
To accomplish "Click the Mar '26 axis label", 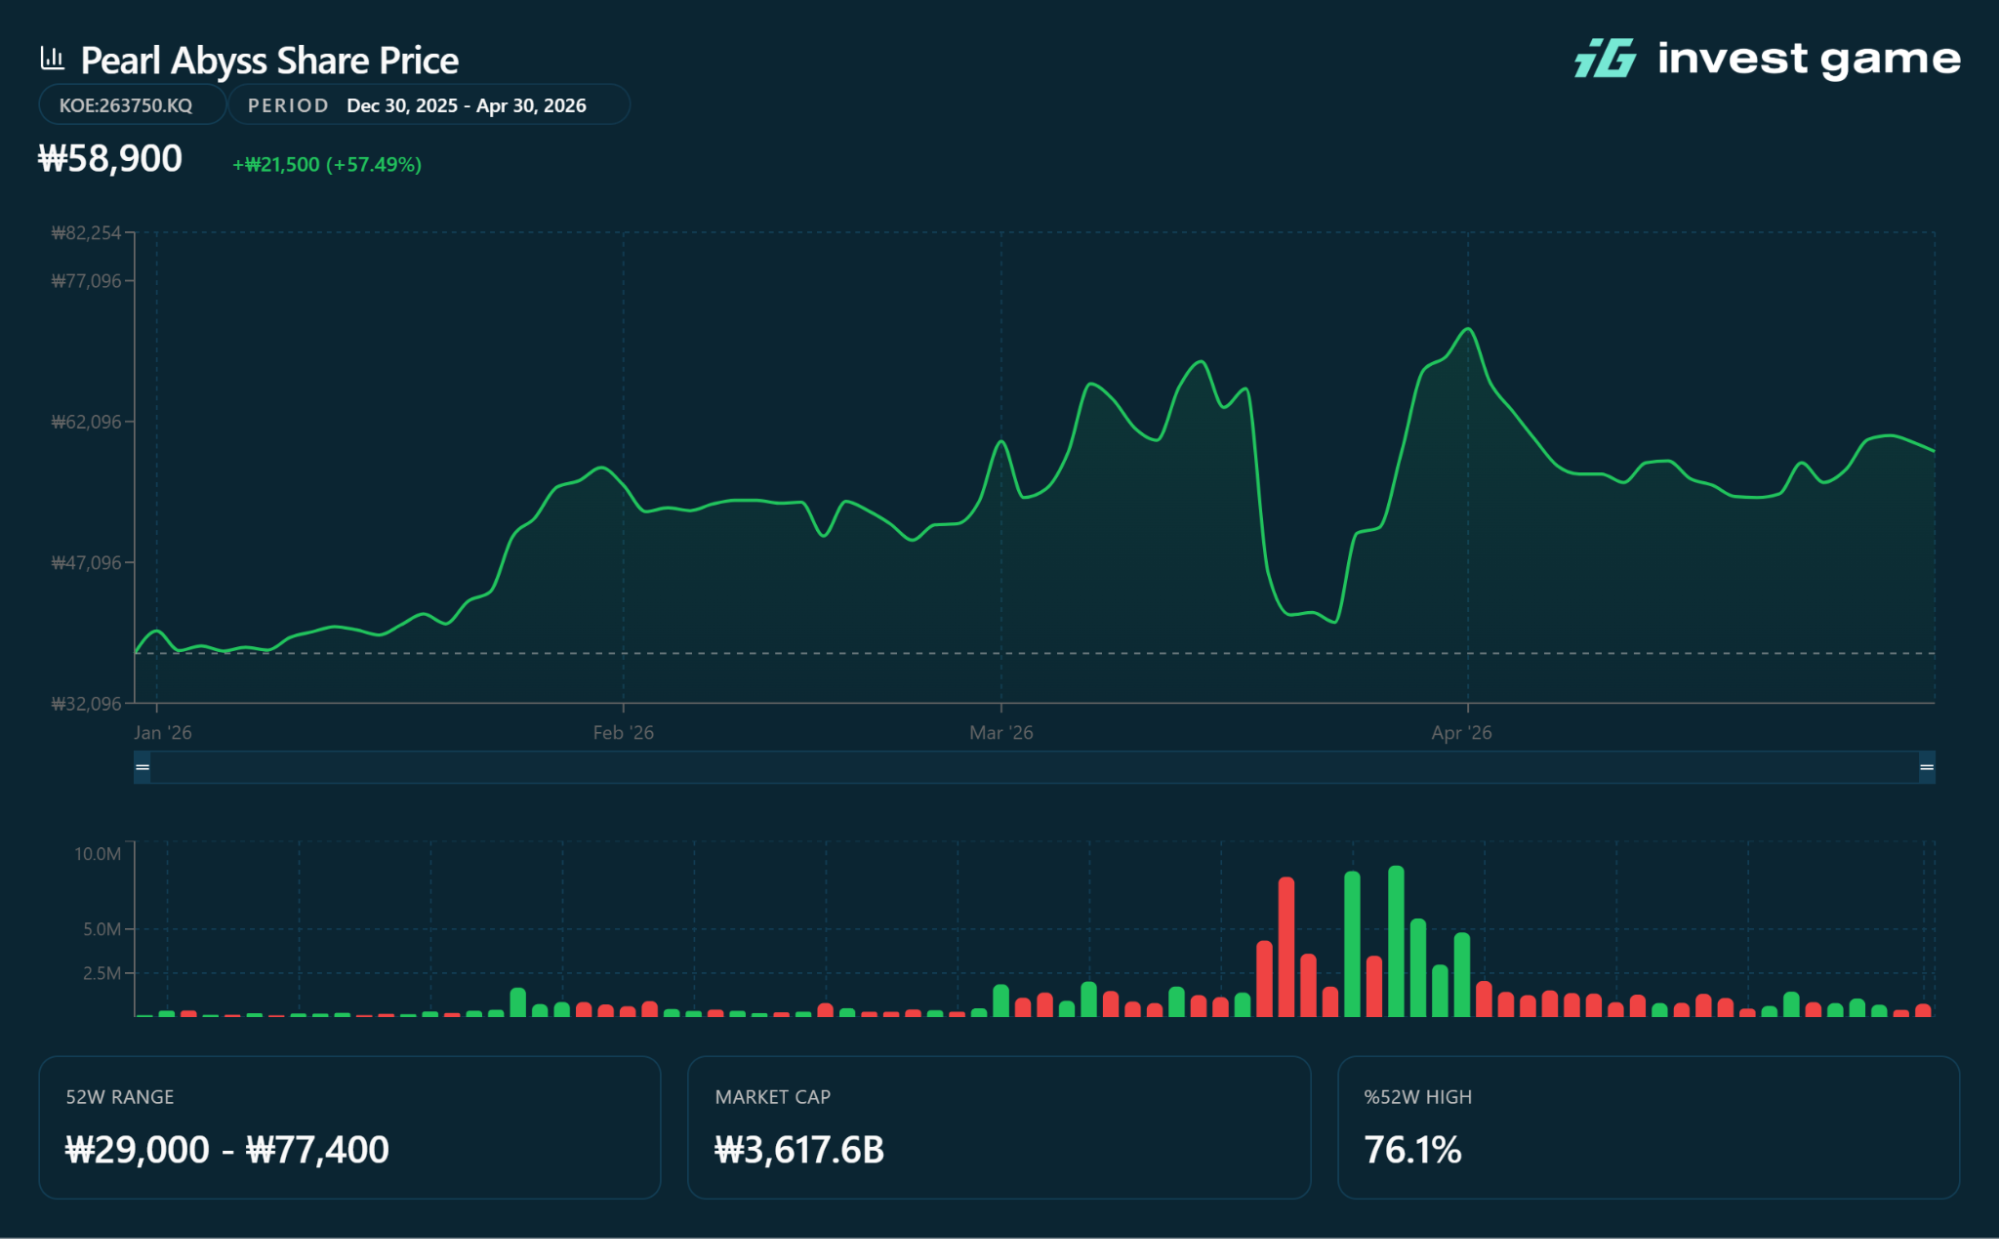I will coord(1001,733).
